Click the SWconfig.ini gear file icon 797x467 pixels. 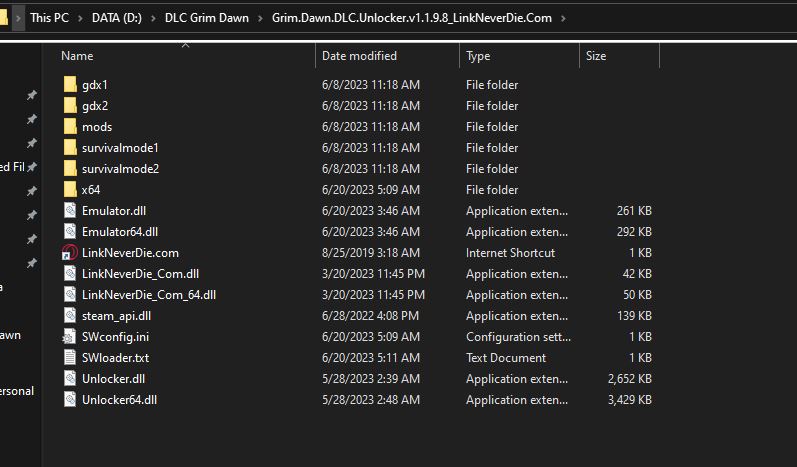tap(70, 336)
